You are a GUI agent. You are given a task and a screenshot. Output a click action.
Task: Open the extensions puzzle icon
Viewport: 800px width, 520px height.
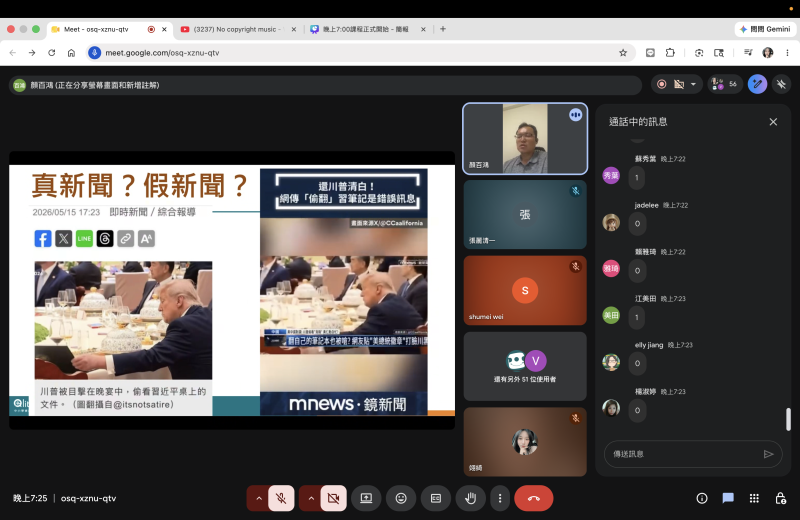coord(670,53)
